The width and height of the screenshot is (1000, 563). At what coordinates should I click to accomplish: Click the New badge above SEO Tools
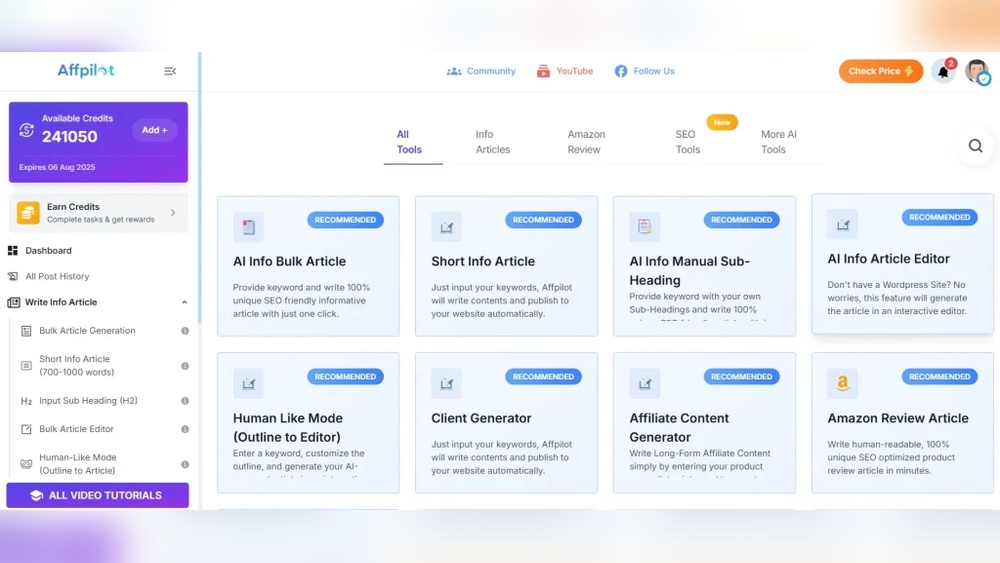[x=722, y=122]
